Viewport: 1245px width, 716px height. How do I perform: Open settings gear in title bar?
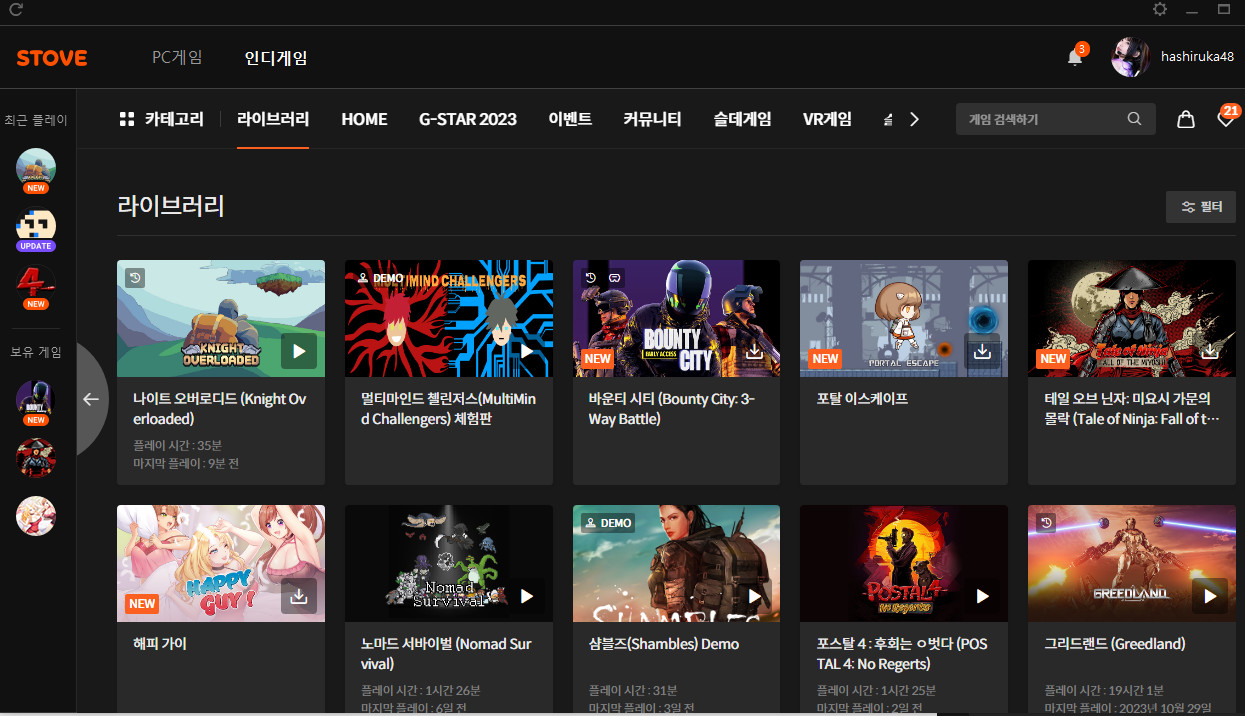click(x=1160, y=9)
